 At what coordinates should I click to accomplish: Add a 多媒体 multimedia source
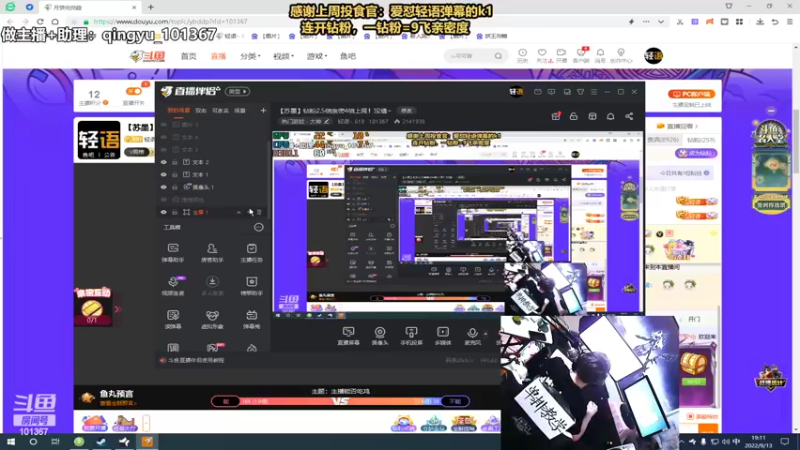tap(443, 336)
